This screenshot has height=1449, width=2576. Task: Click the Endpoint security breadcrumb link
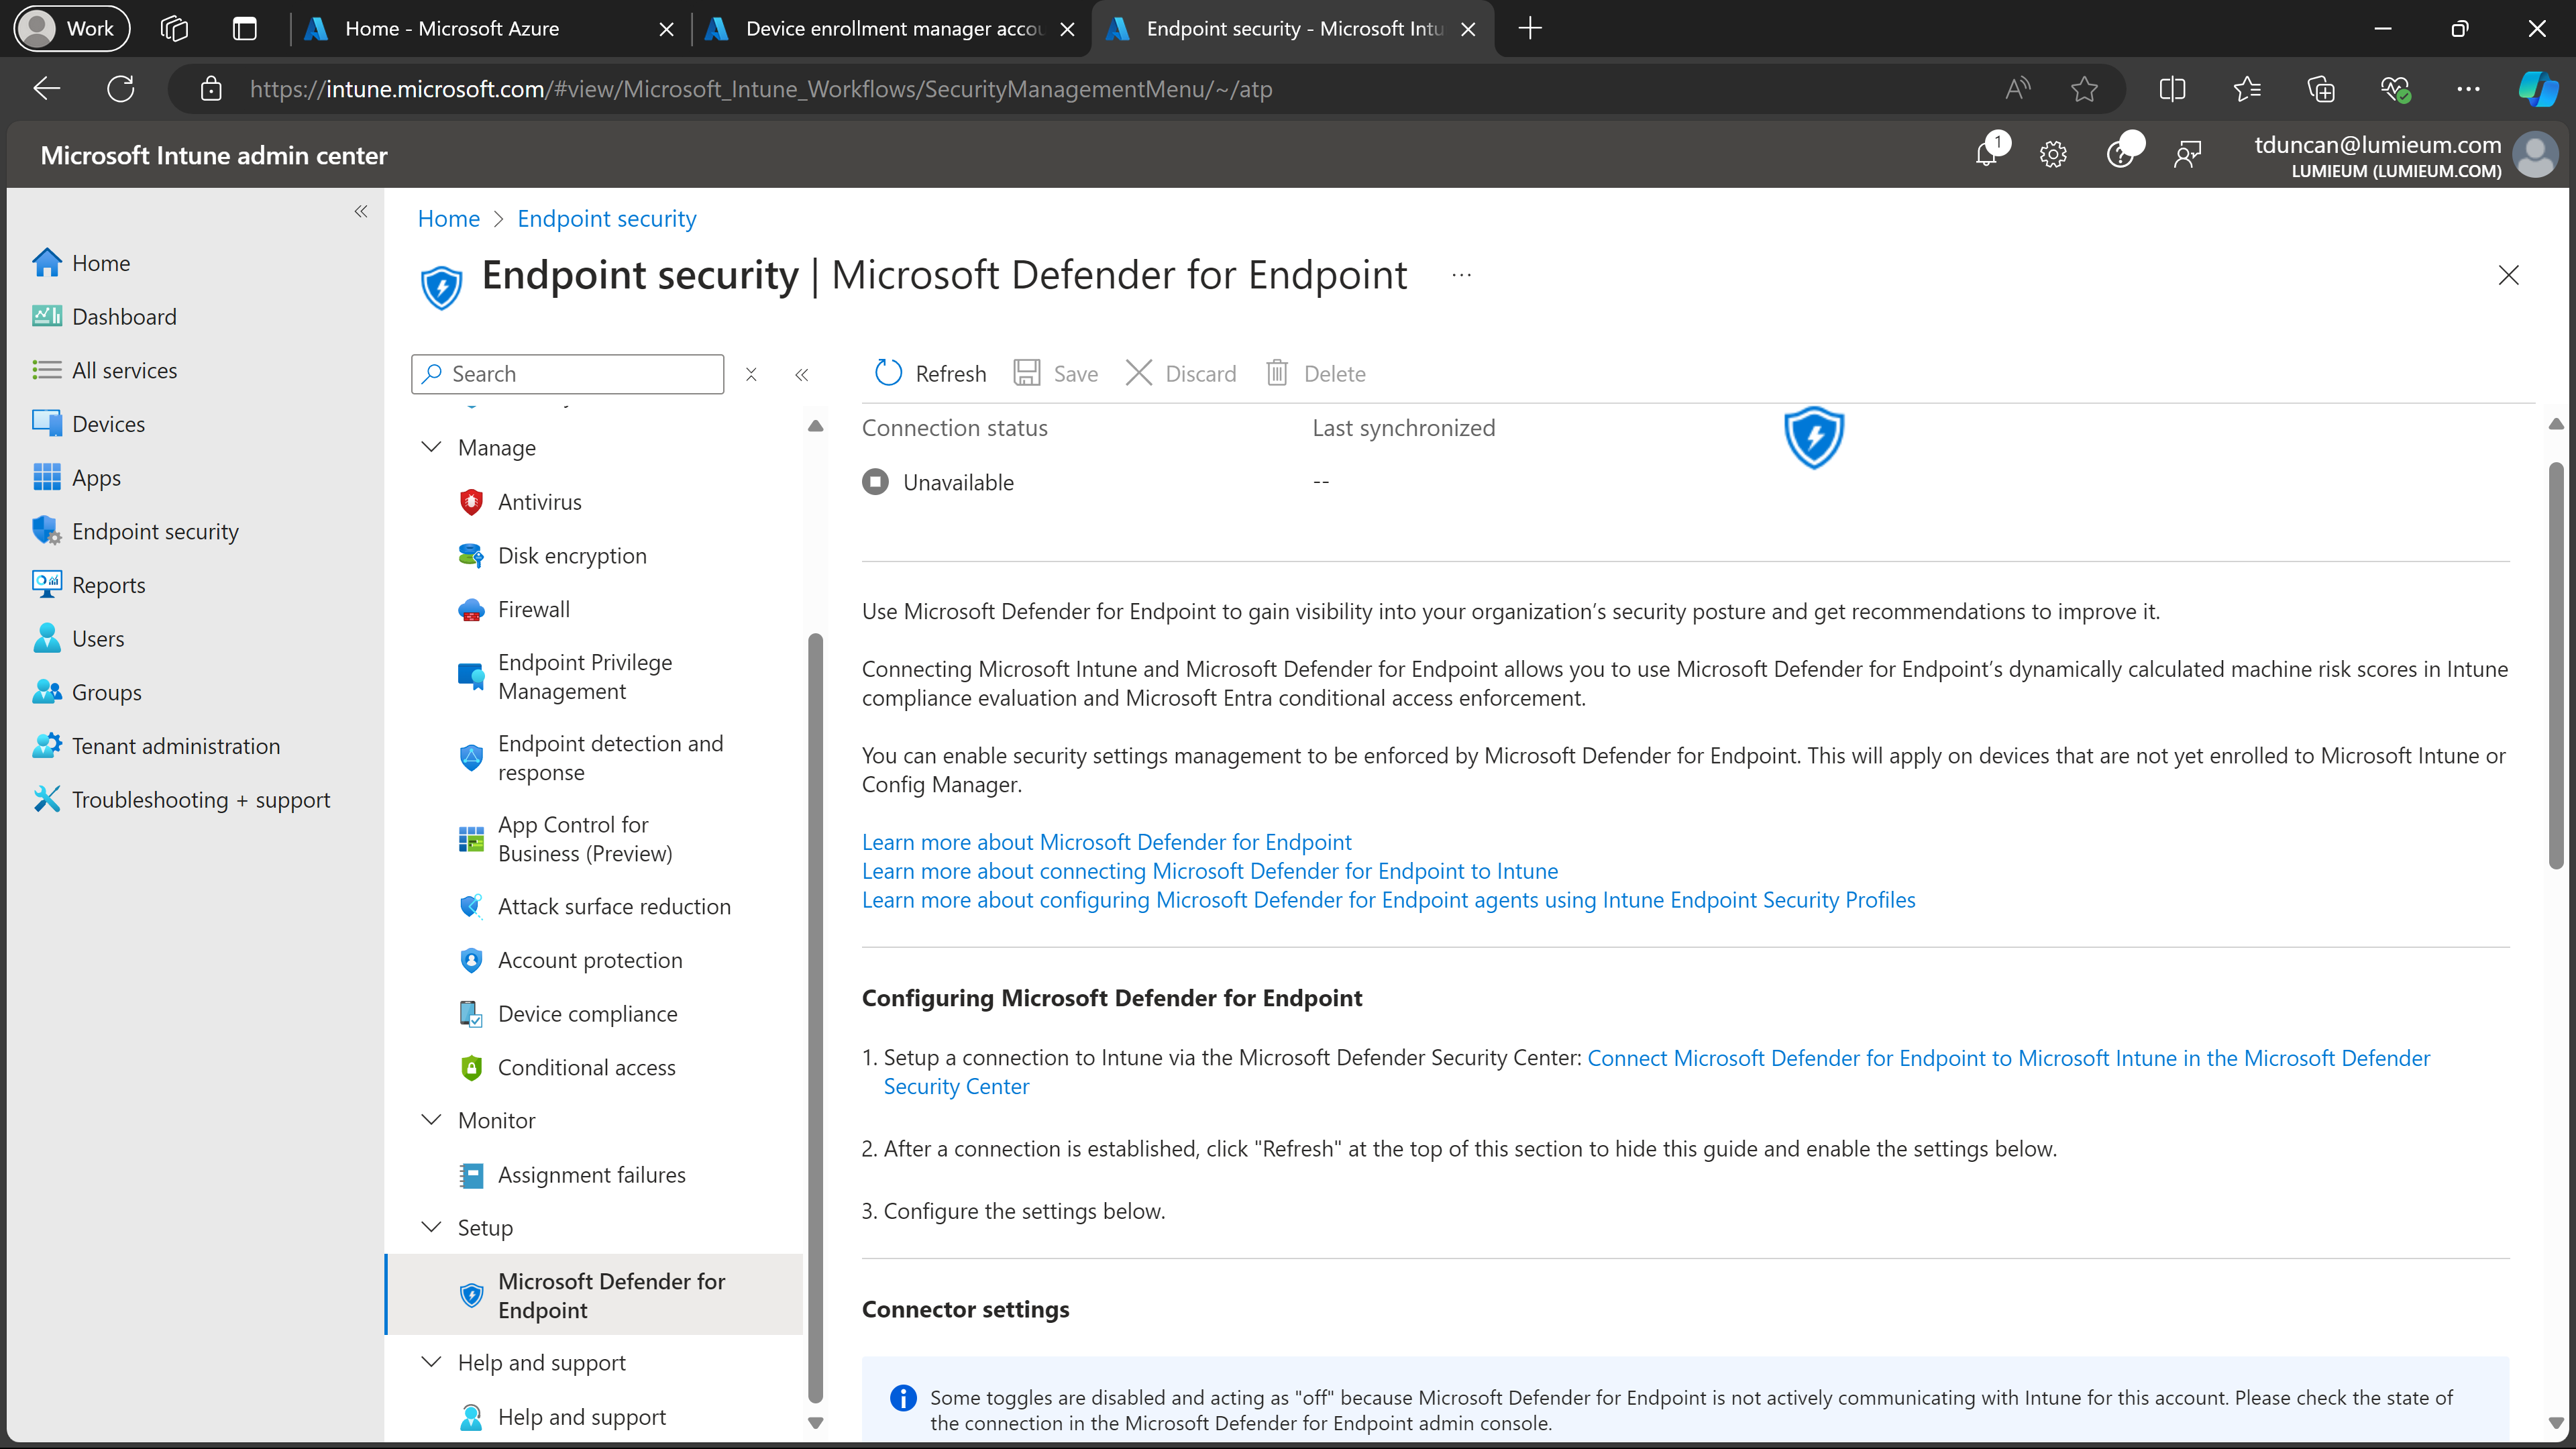(x=606, y=219)
